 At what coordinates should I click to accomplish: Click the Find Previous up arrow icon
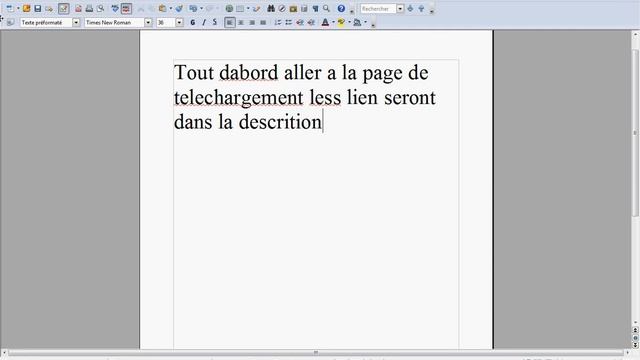[421, 9]
